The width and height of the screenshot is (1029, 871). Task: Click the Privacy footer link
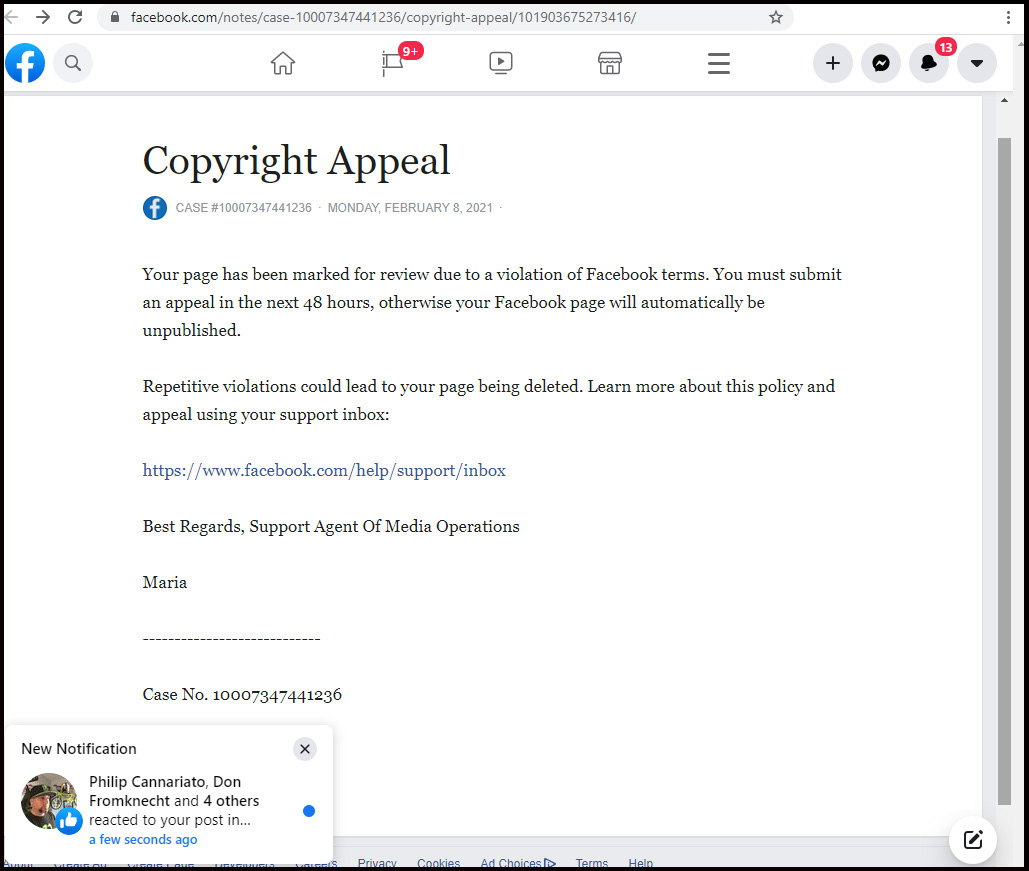click(377, 863)
